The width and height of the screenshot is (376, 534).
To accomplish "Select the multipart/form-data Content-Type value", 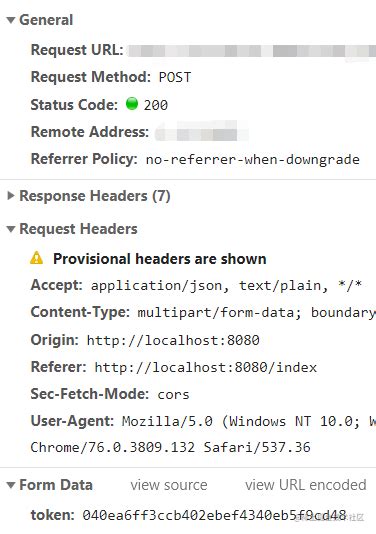I will coord(256,313).
